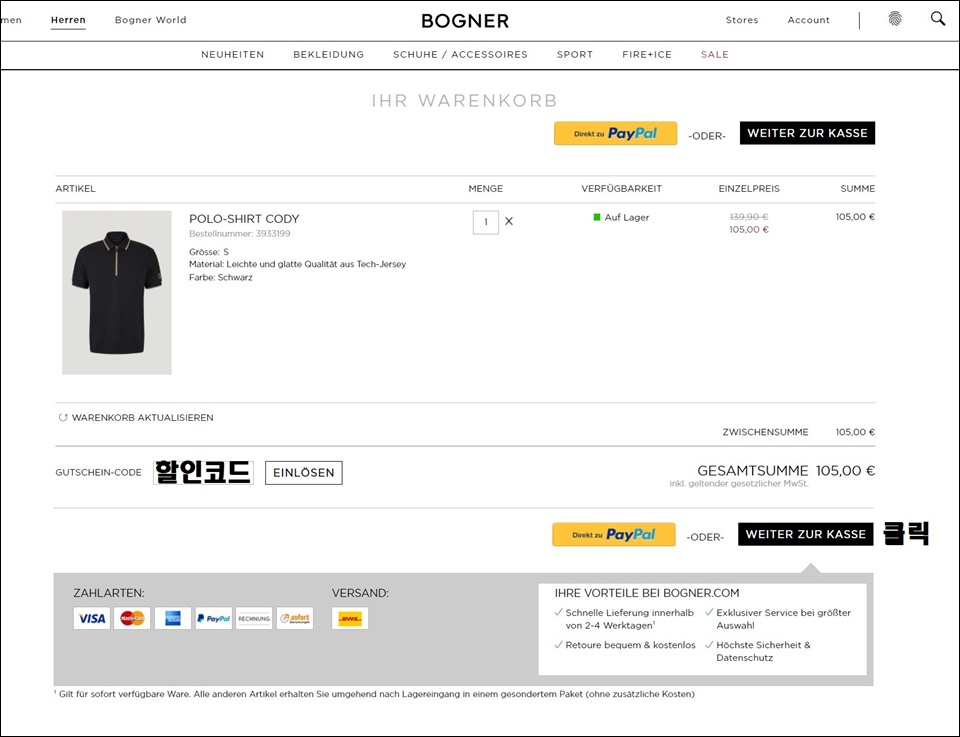The width and height of the screenshot is (960, 737).
Task: Click 'Höchste Sicherheit & Datenschutz' text
Action: 763,651
